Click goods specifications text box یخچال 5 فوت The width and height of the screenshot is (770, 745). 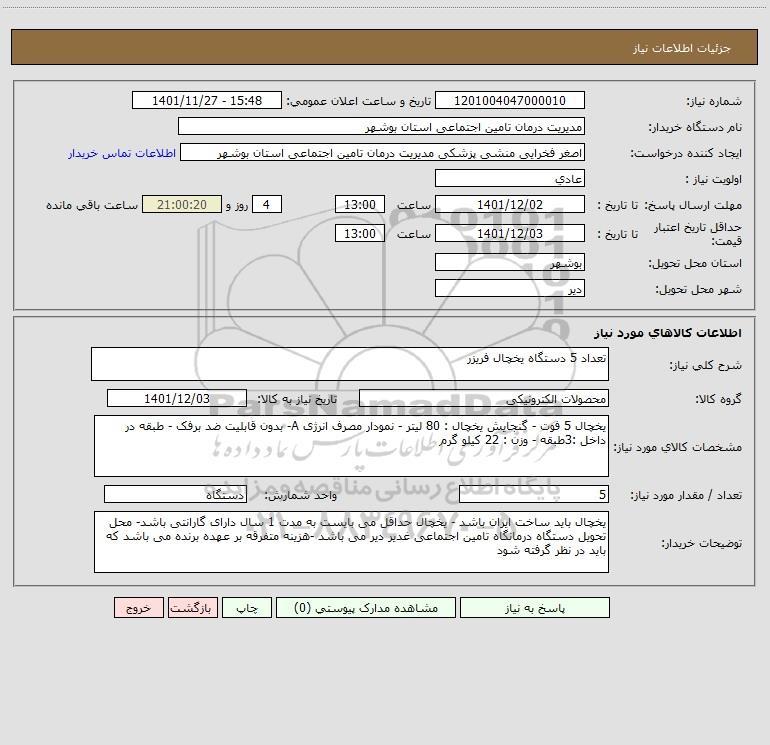pos(351,446)
